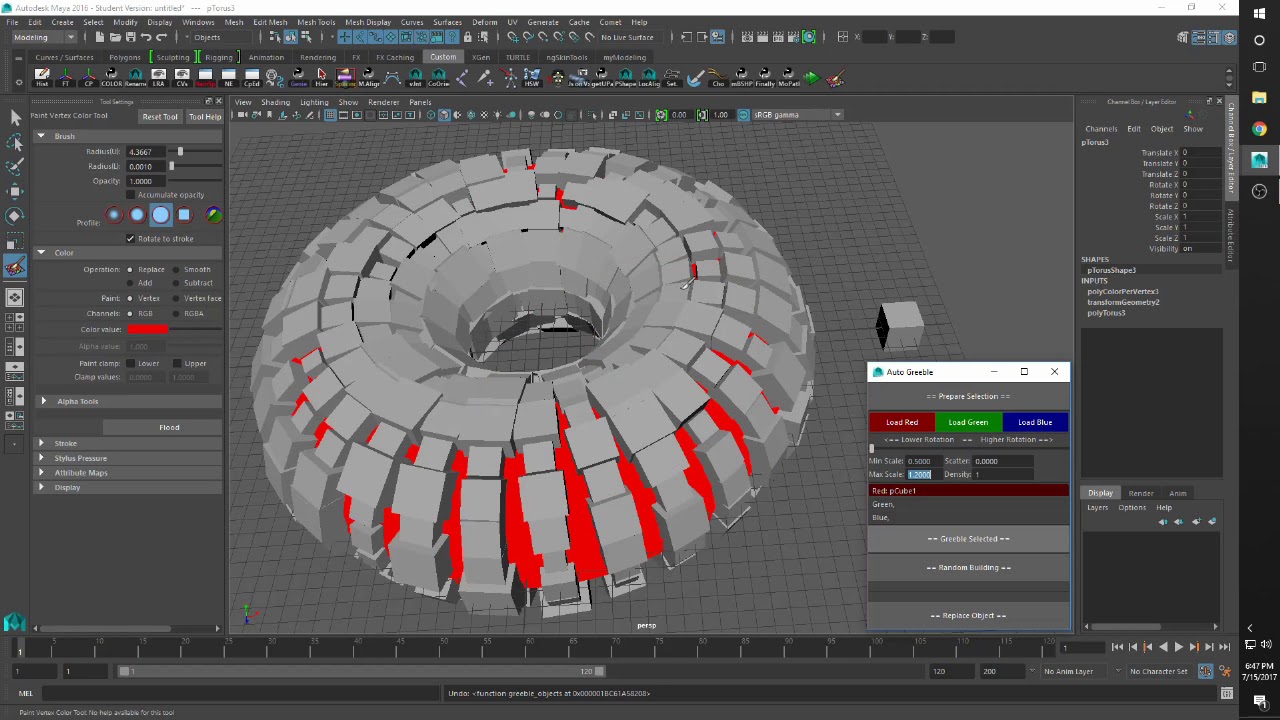Choose the square brush profile
This screenshot has height=720, width=1280.
tap(184, 215)
